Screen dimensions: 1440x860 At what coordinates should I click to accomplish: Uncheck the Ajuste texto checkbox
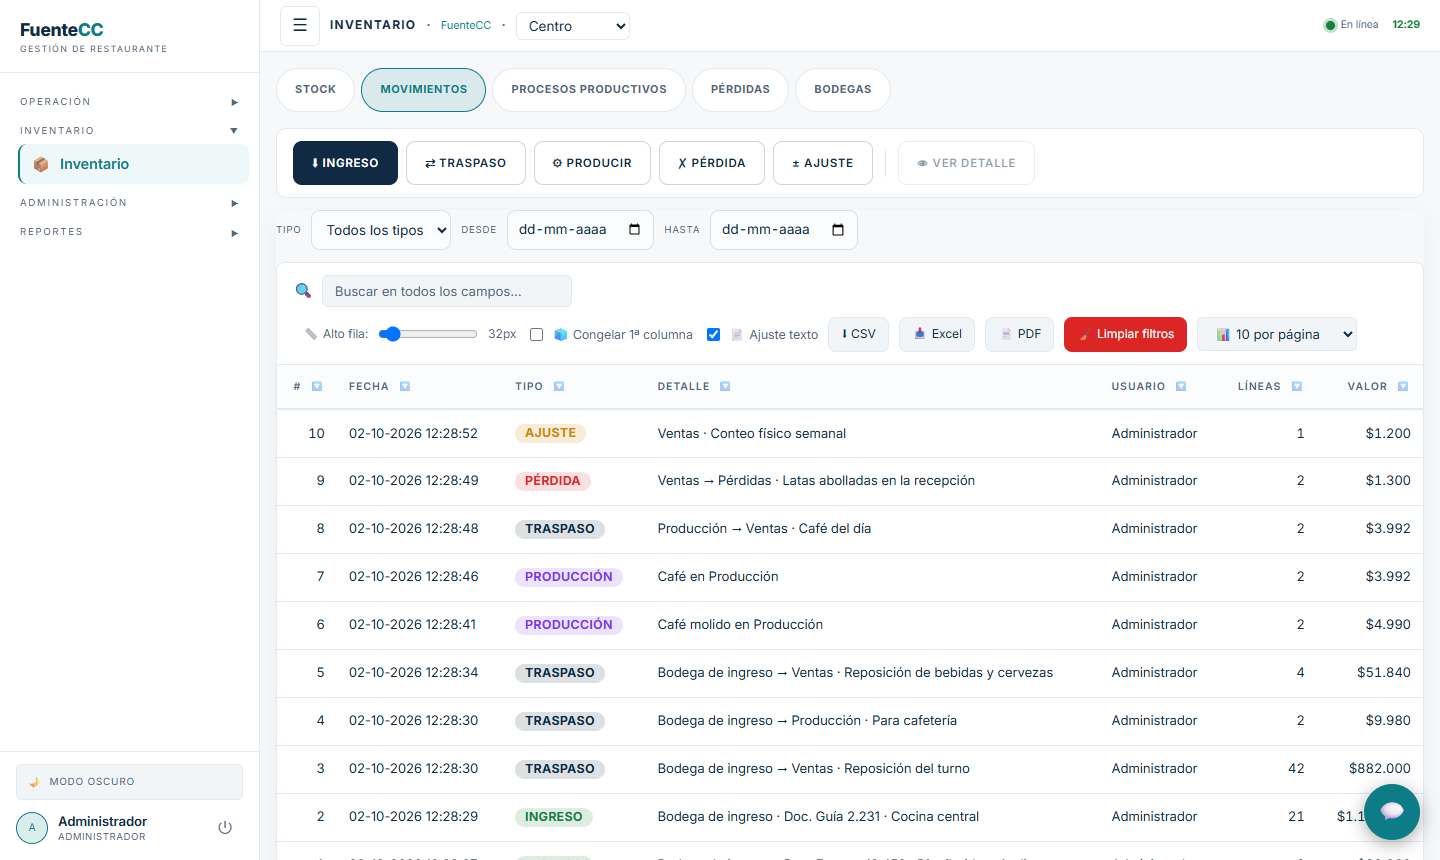point(713,335)
